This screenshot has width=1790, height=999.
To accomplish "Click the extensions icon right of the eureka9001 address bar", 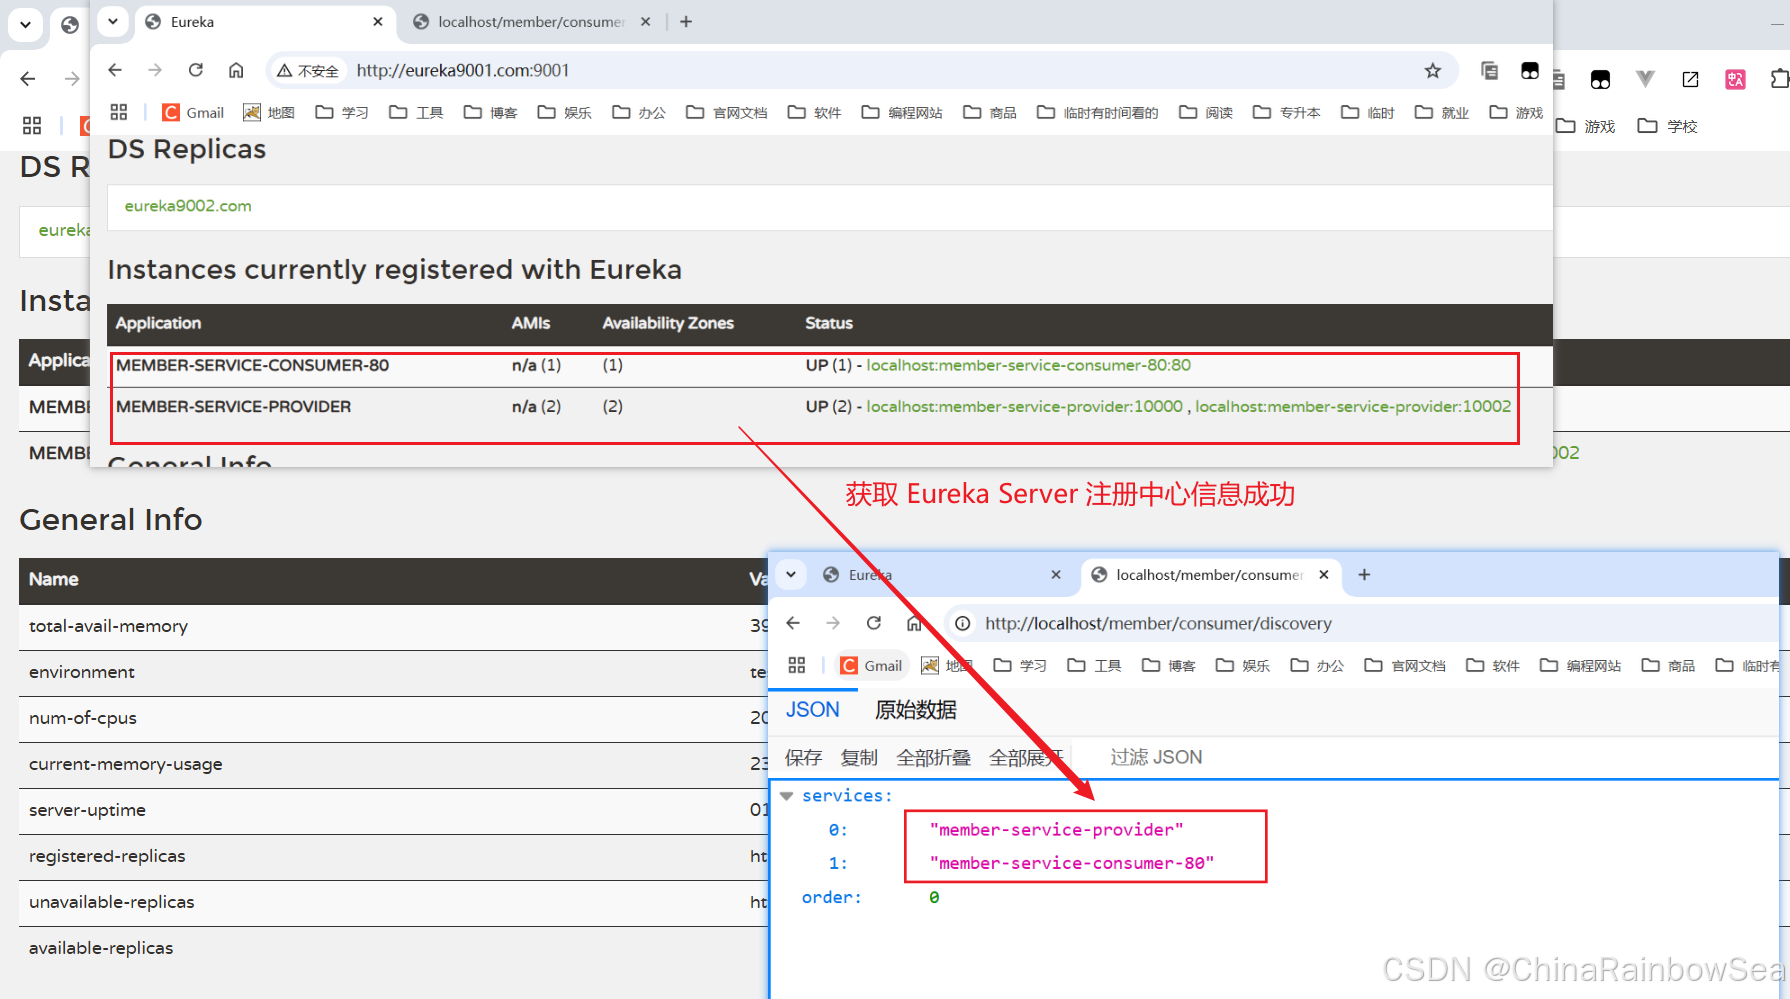I will coord(1530,70).
